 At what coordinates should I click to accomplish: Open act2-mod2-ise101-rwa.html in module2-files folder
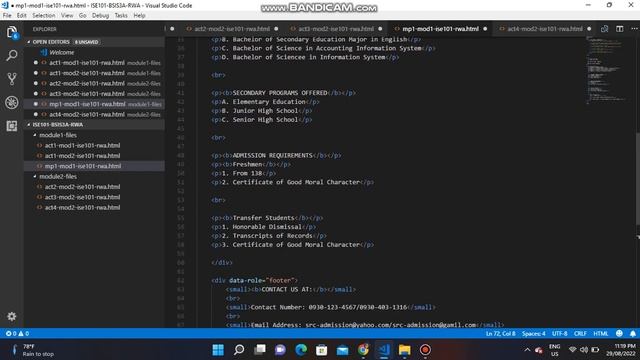[x=82, y=187]
